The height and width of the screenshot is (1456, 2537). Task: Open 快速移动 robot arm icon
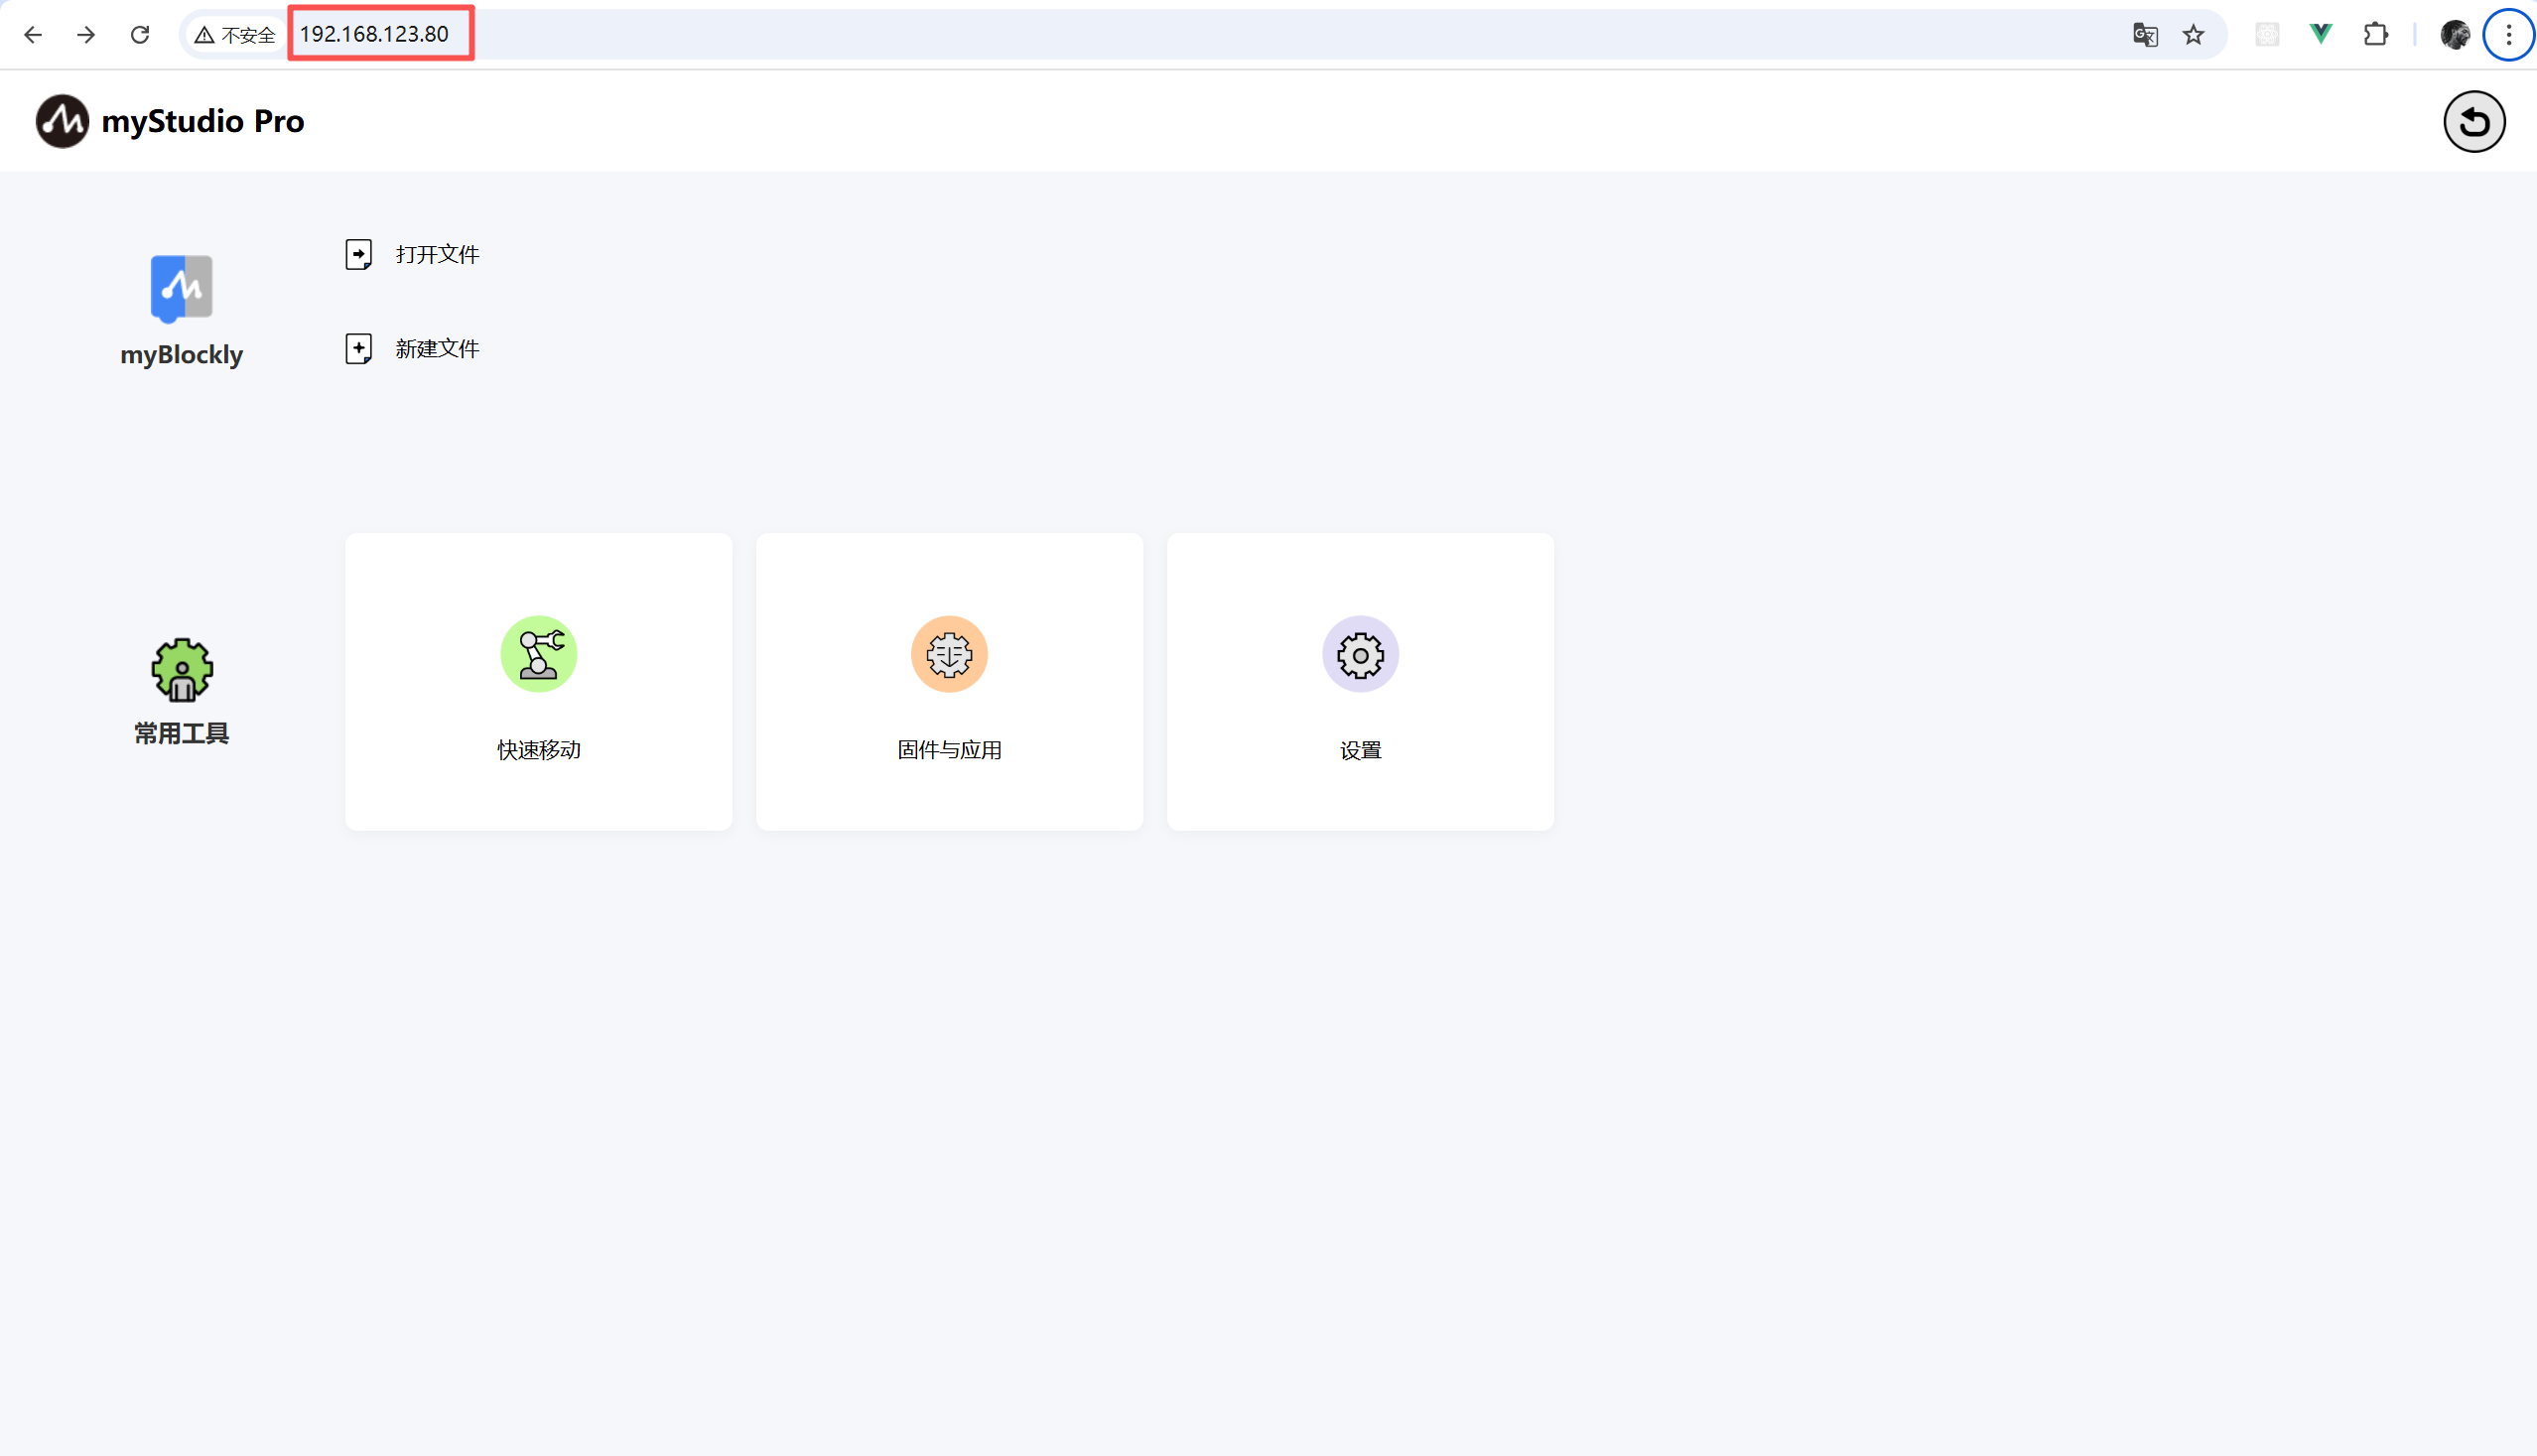tap(539, 654)
